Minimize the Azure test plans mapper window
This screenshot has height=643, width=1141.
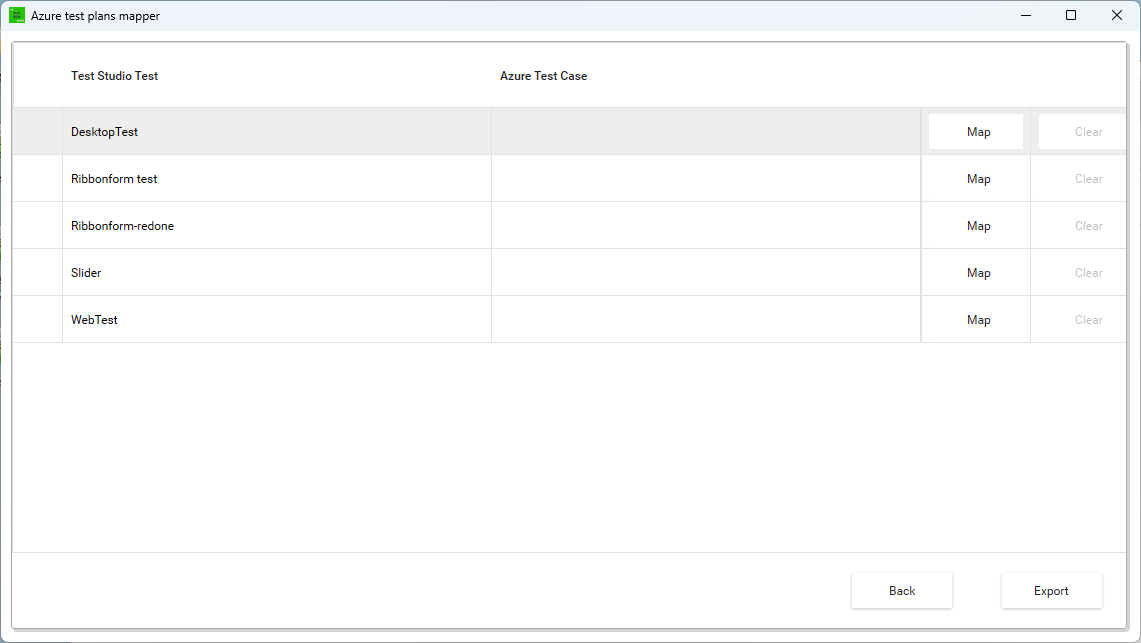(x=1026, y=15)
